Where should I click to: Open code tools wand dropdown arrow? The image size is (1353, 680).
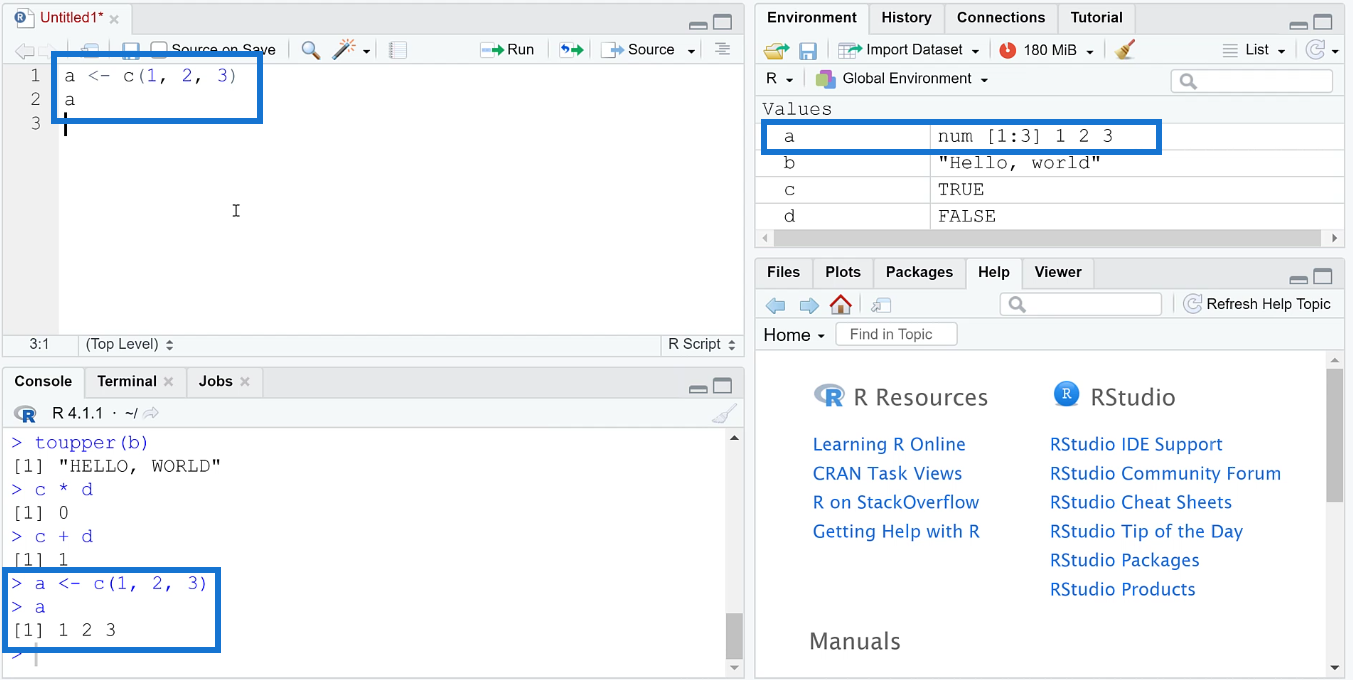click(x=366, y=51)
